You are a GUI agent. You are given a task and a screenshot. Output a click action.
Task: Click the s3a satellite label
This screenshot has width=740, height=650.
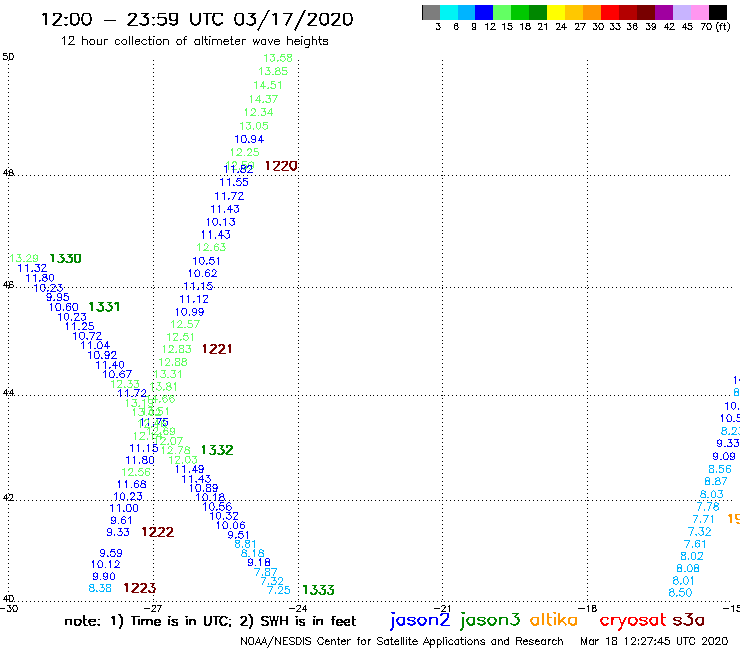click(689, 620)
